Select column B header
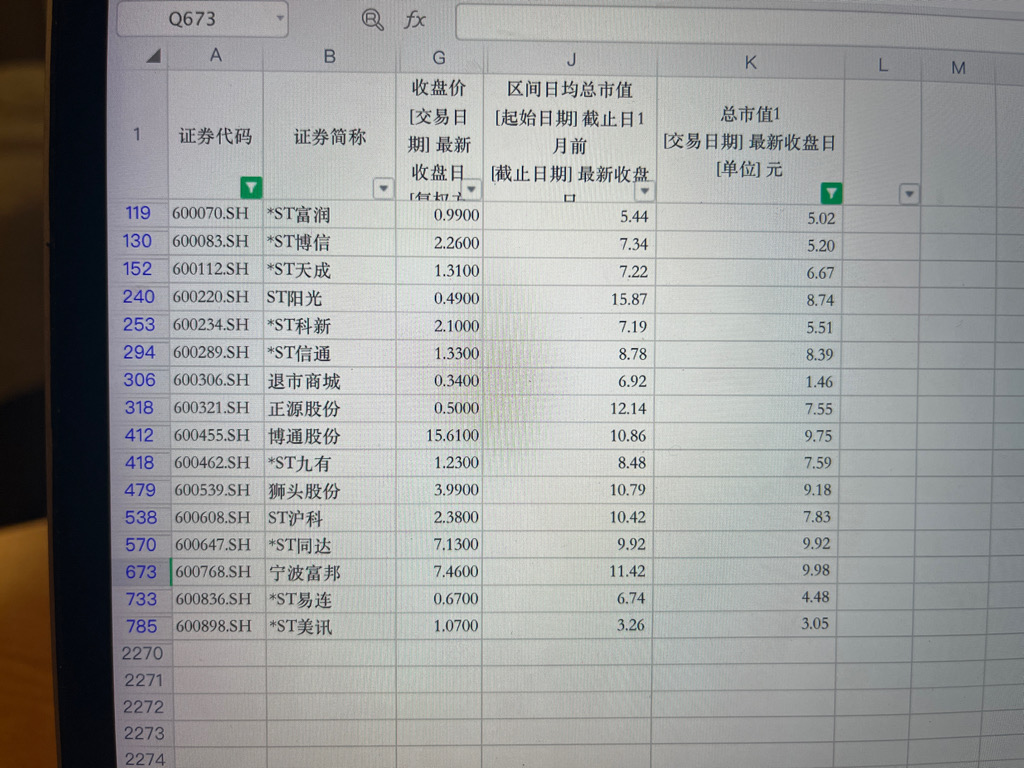 330,57
